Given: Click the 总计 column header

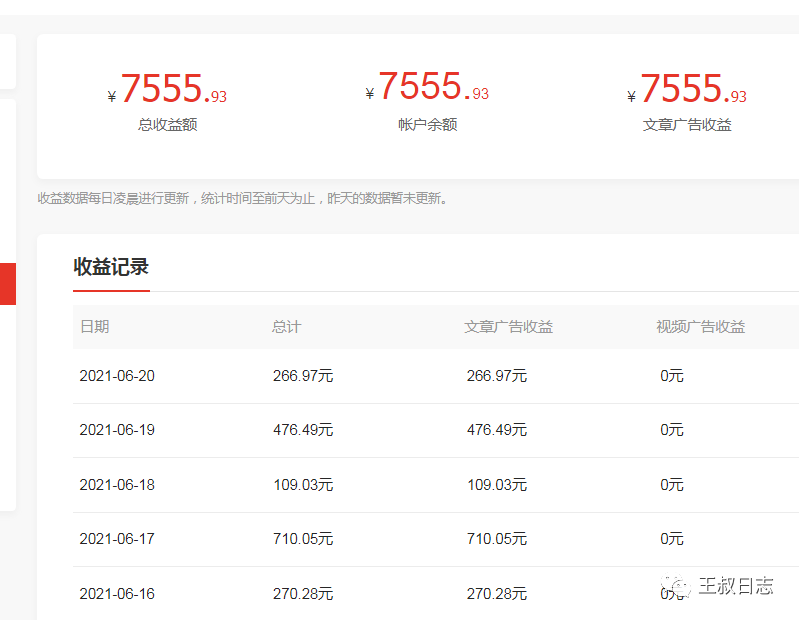Looking at the screenshot, I should 286,327.
